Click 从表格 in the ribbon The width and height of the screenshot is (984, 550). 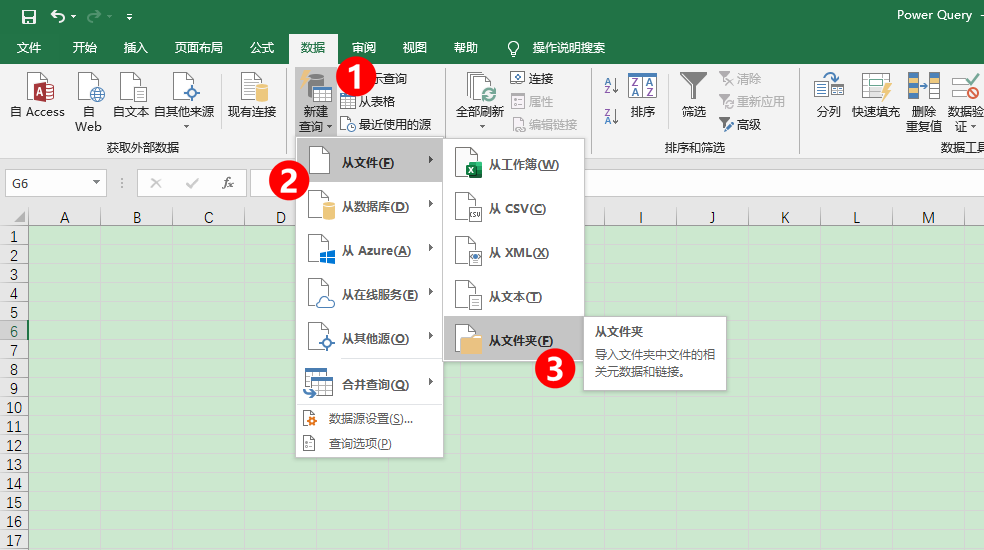(x=368, y=102)
